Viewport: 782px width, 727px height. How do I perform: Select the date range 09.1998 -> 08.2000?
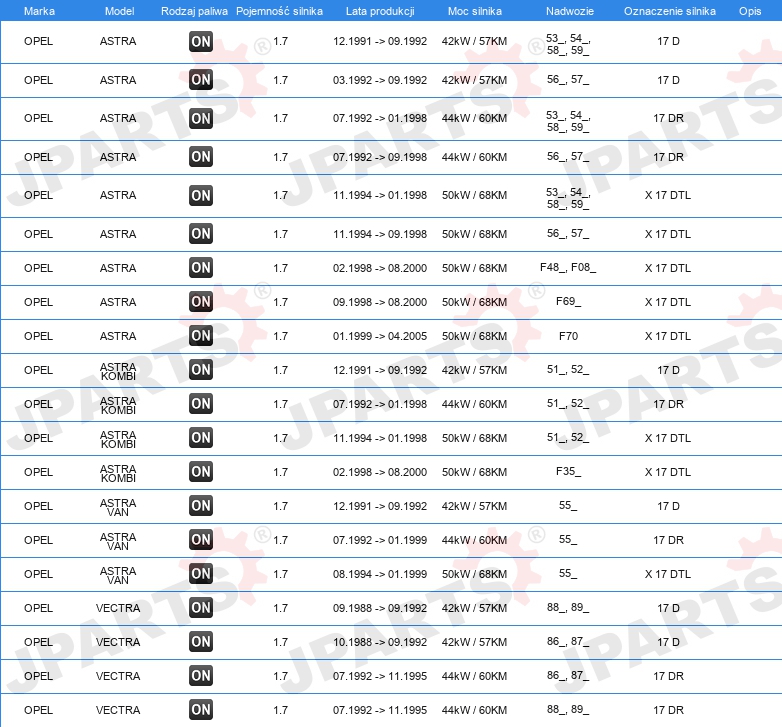[x=380, y=302]
